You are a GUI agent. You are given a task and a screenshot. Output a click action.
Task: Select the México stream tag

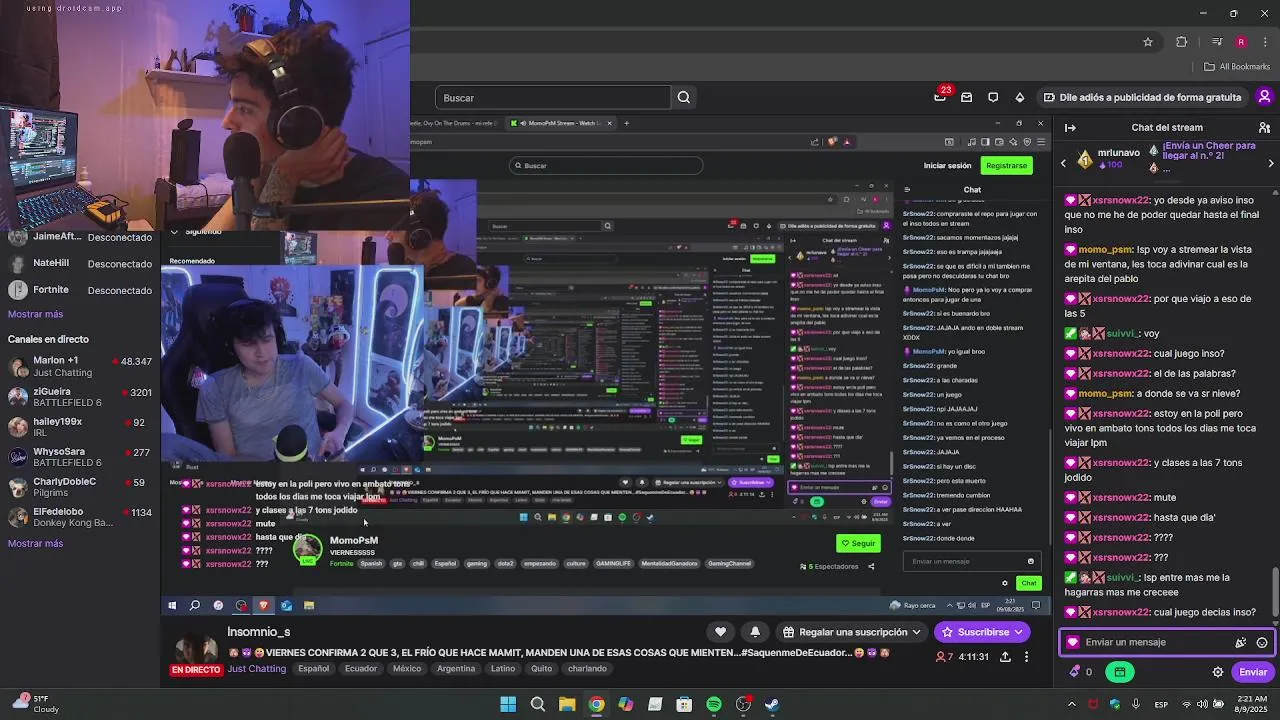click(407, 669)
